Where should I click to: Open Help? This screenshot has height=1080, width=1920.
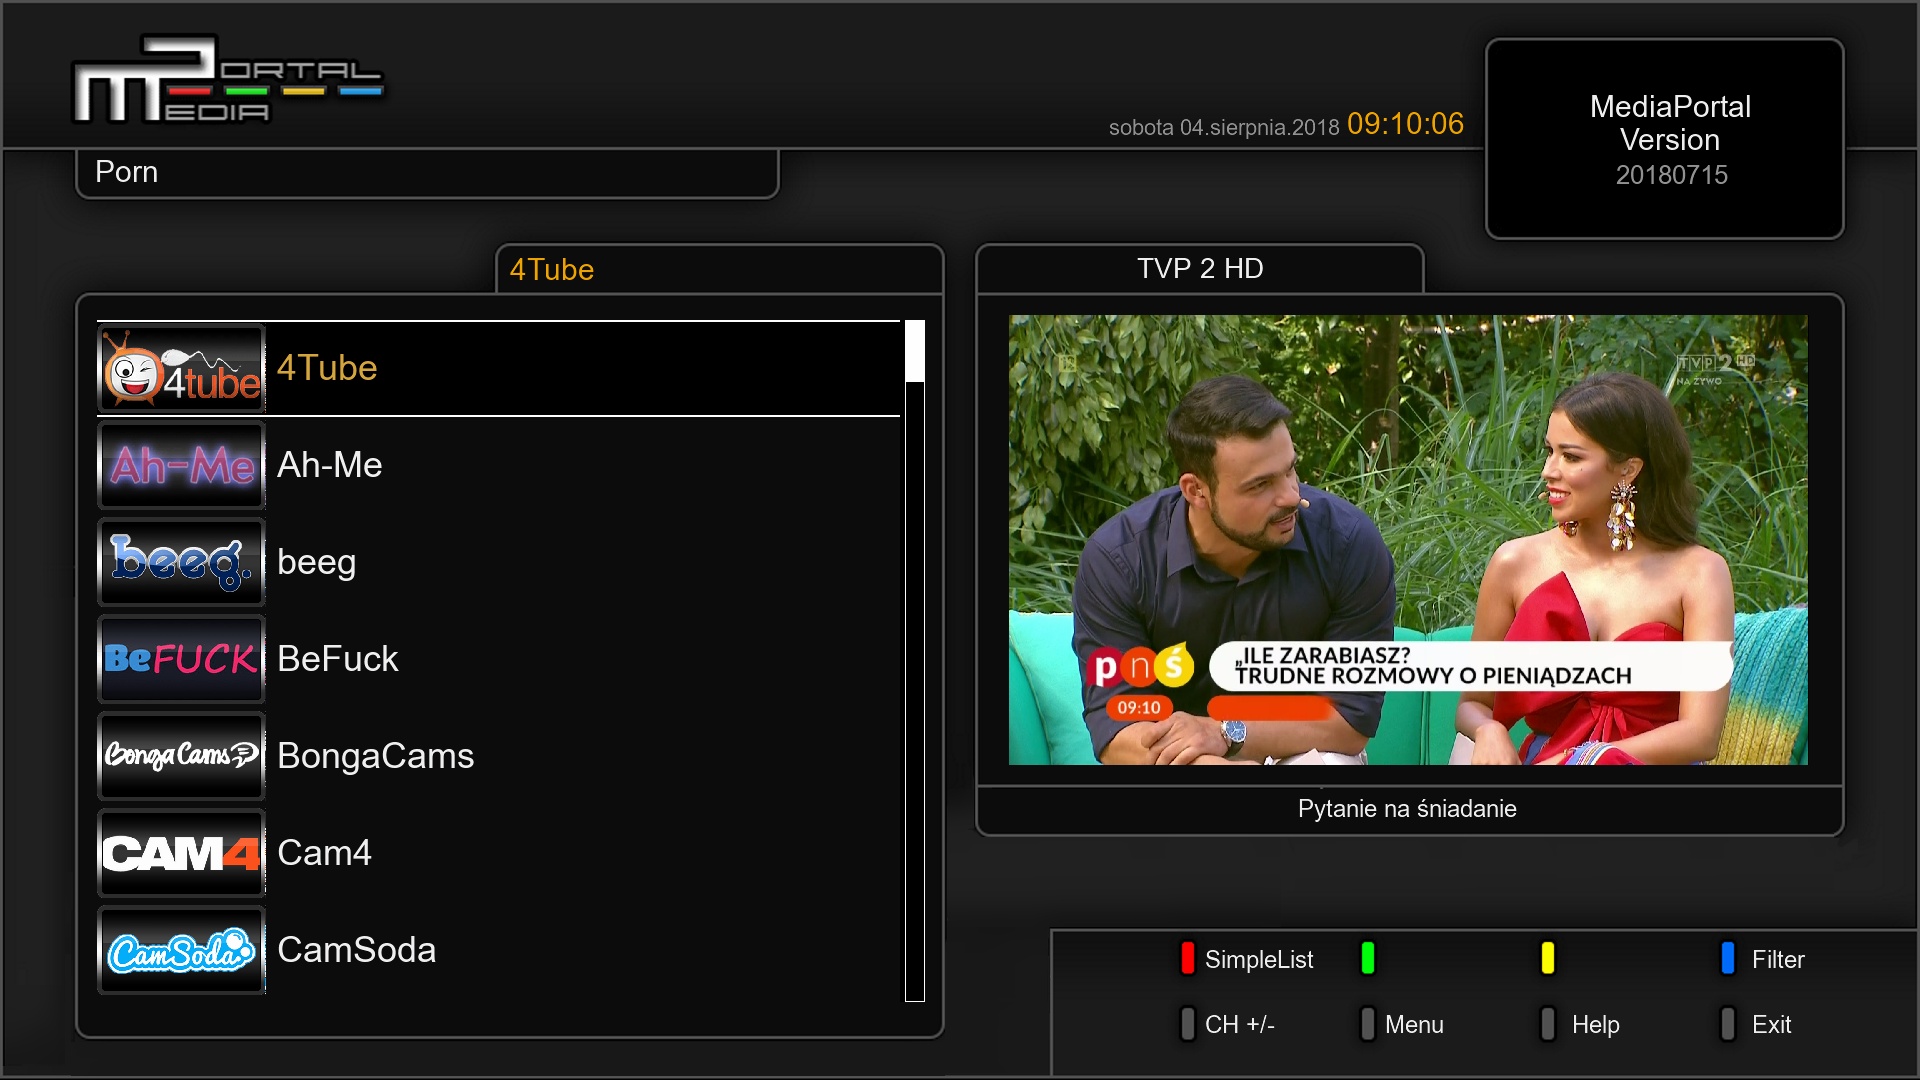[x=1595, y=1025]
